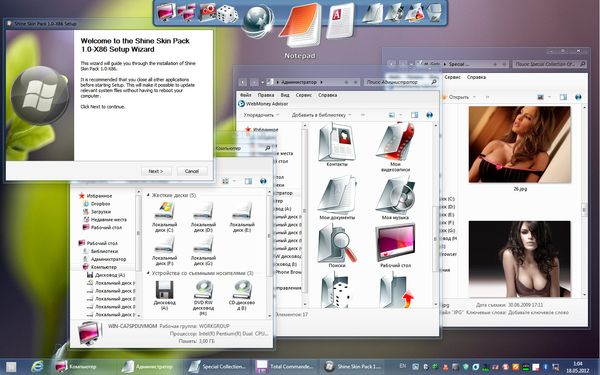This screenshot has height=375, width=600.
Task: Click the Windows Start button
Action: (11, 367)
